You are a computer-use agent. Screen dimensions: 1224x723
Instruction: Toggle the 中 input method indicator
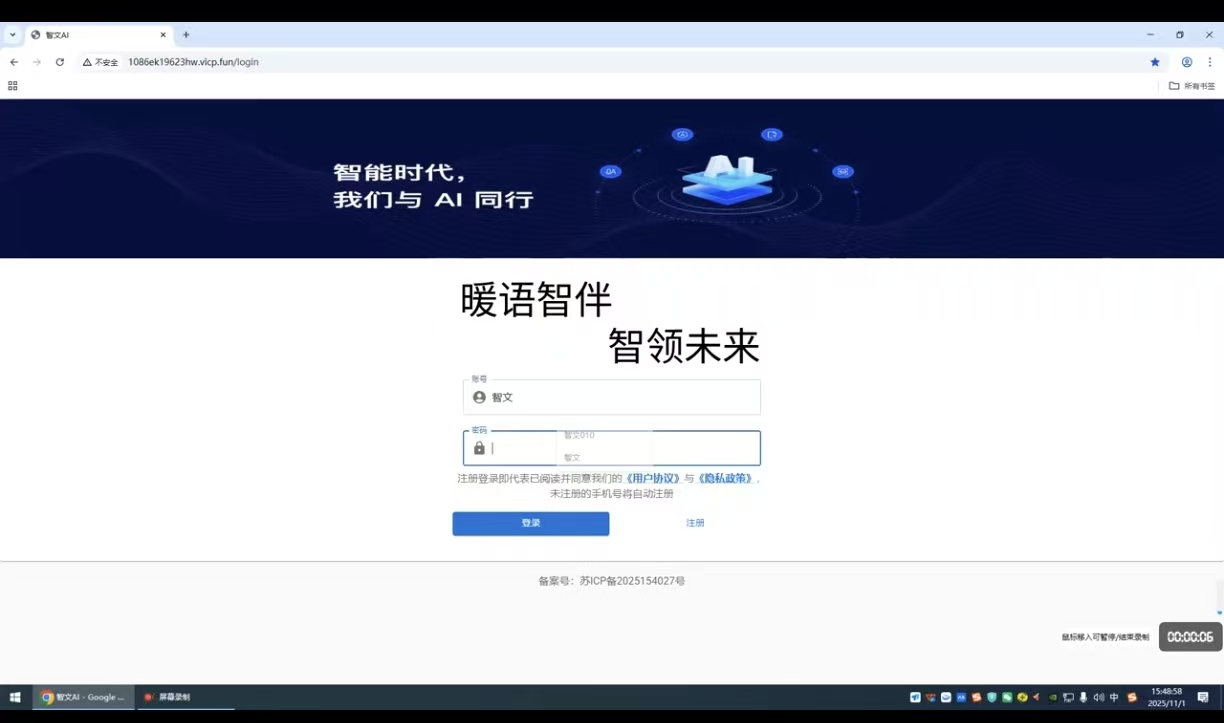coord(1114,697)
